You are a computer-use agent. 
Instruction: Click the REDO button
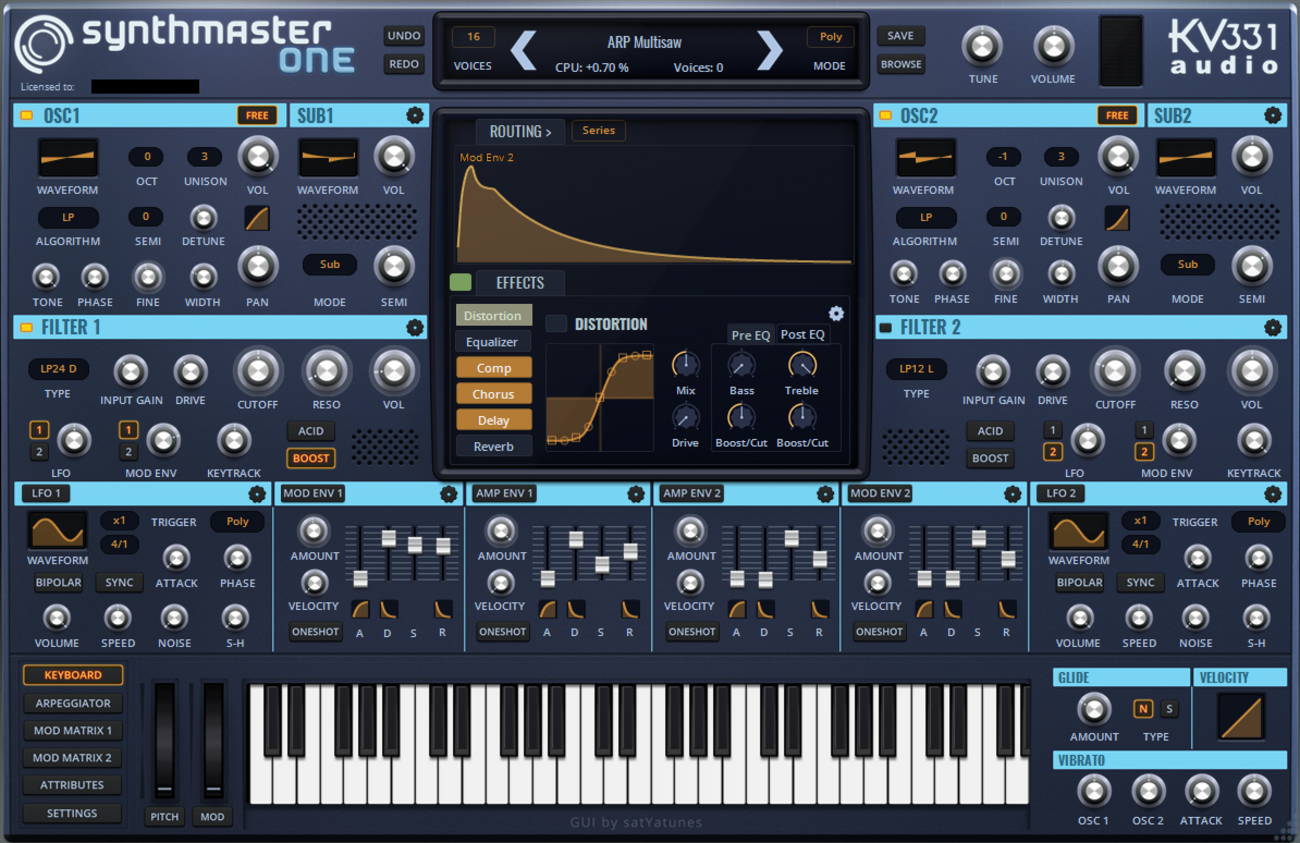404,64
